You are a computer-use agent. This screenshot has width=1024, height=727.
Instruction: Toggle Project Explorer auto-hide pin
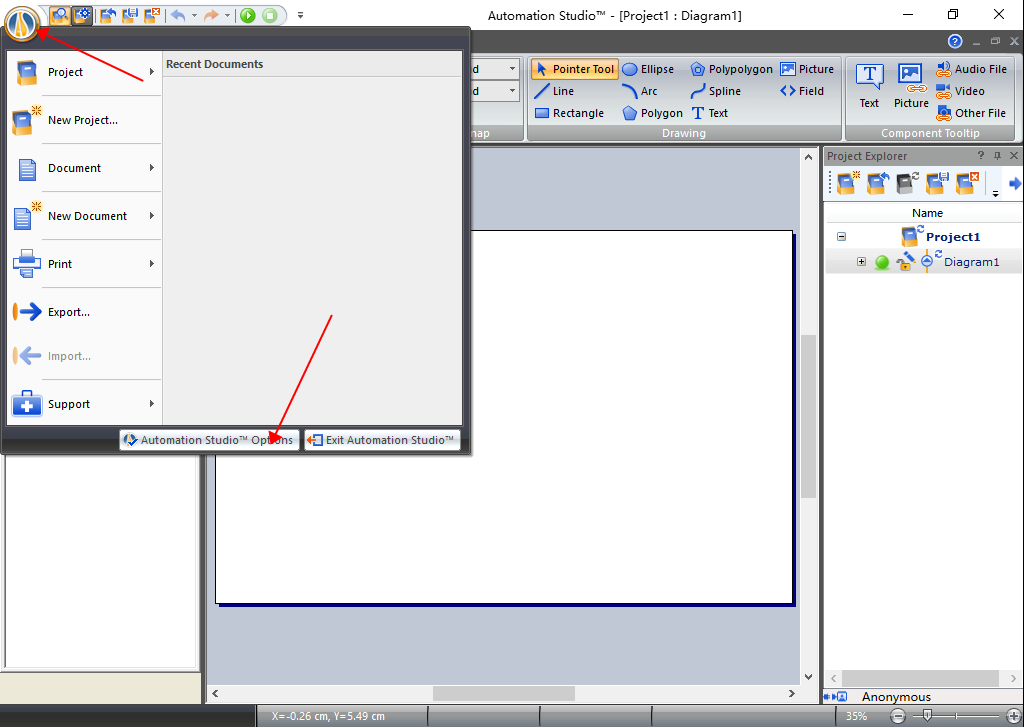click(997, 155)
